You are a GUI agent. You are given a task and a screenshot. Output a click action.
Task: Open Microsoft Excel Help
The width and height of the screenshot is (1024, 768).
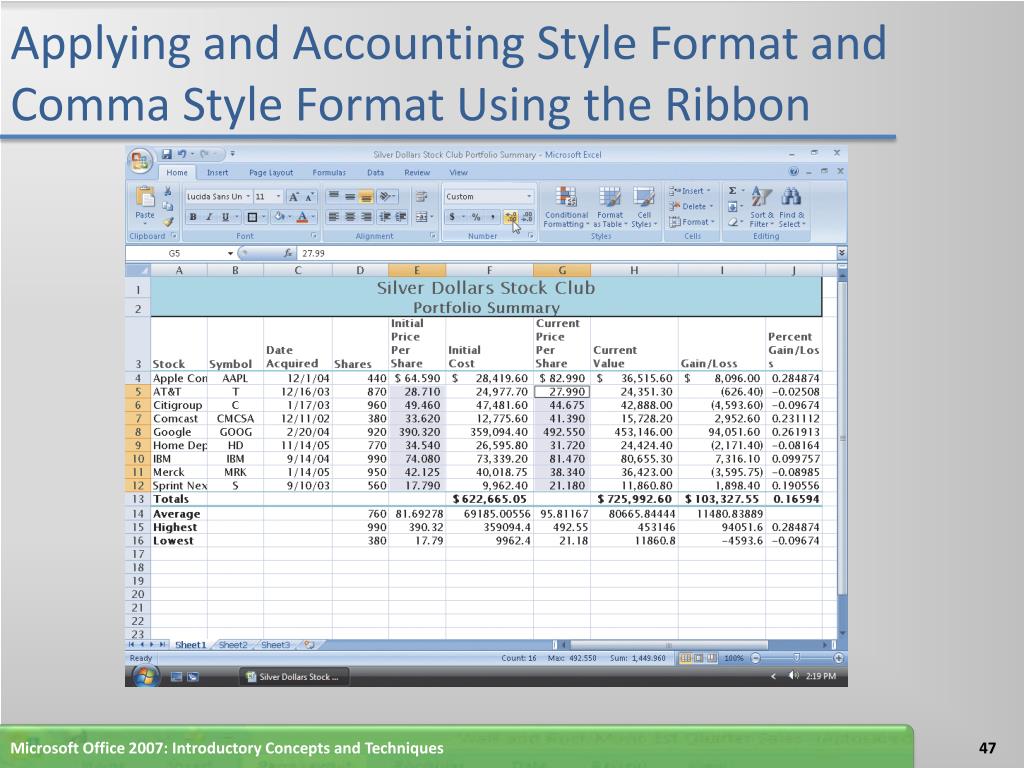point(793,172)
